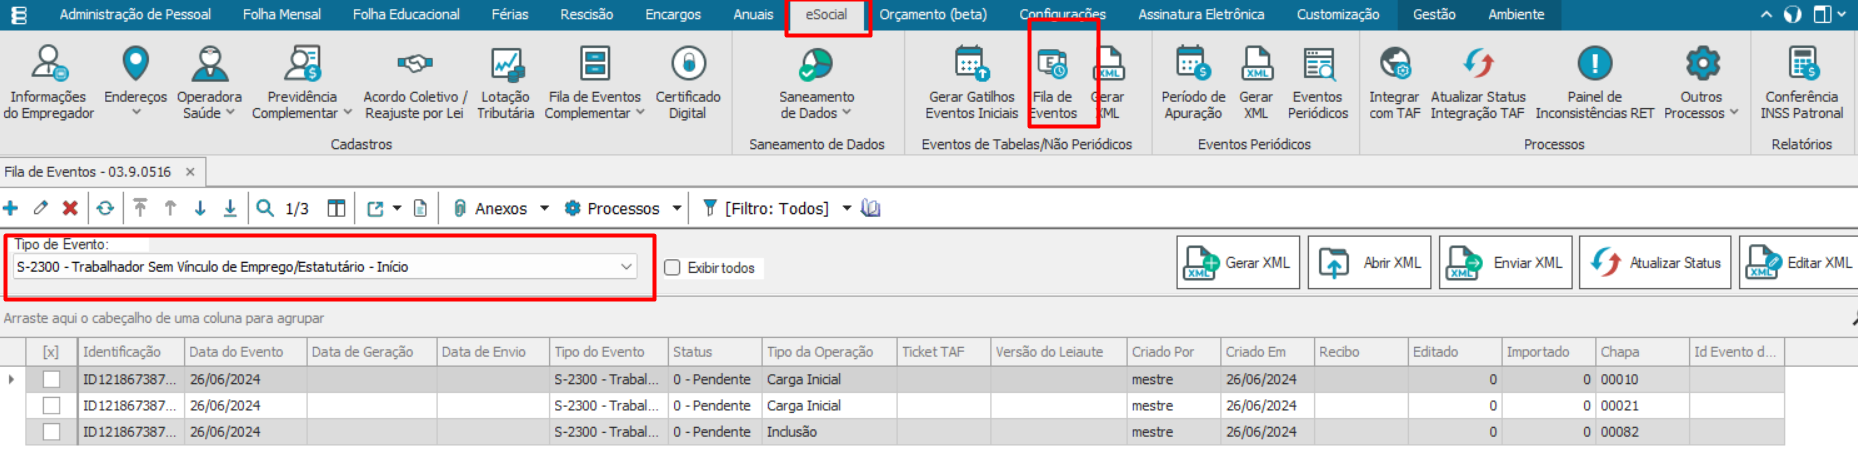Expand Saneamento de Dados dropdown
Screen dimensions: 1858x465
[847, 113]
